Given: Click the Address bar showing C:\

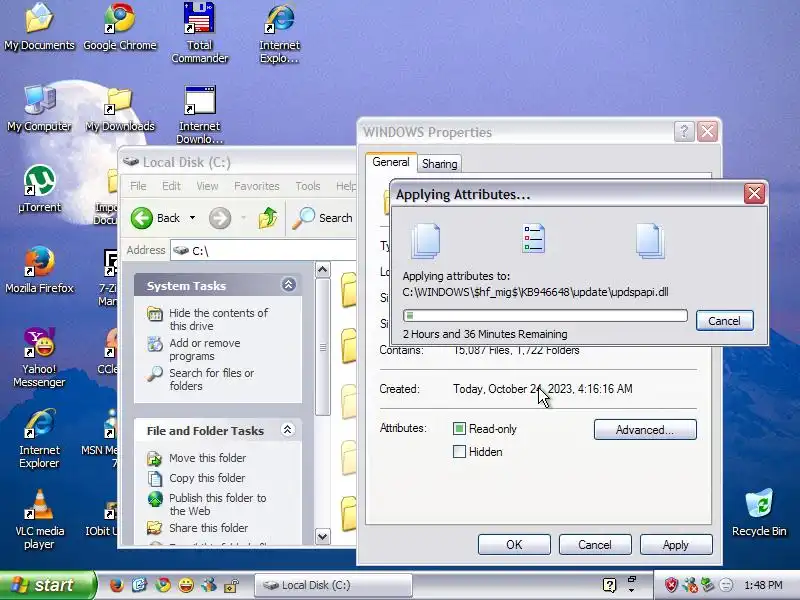Looking at the screenshot, I should pyautogui.click(x=263, y=251).
